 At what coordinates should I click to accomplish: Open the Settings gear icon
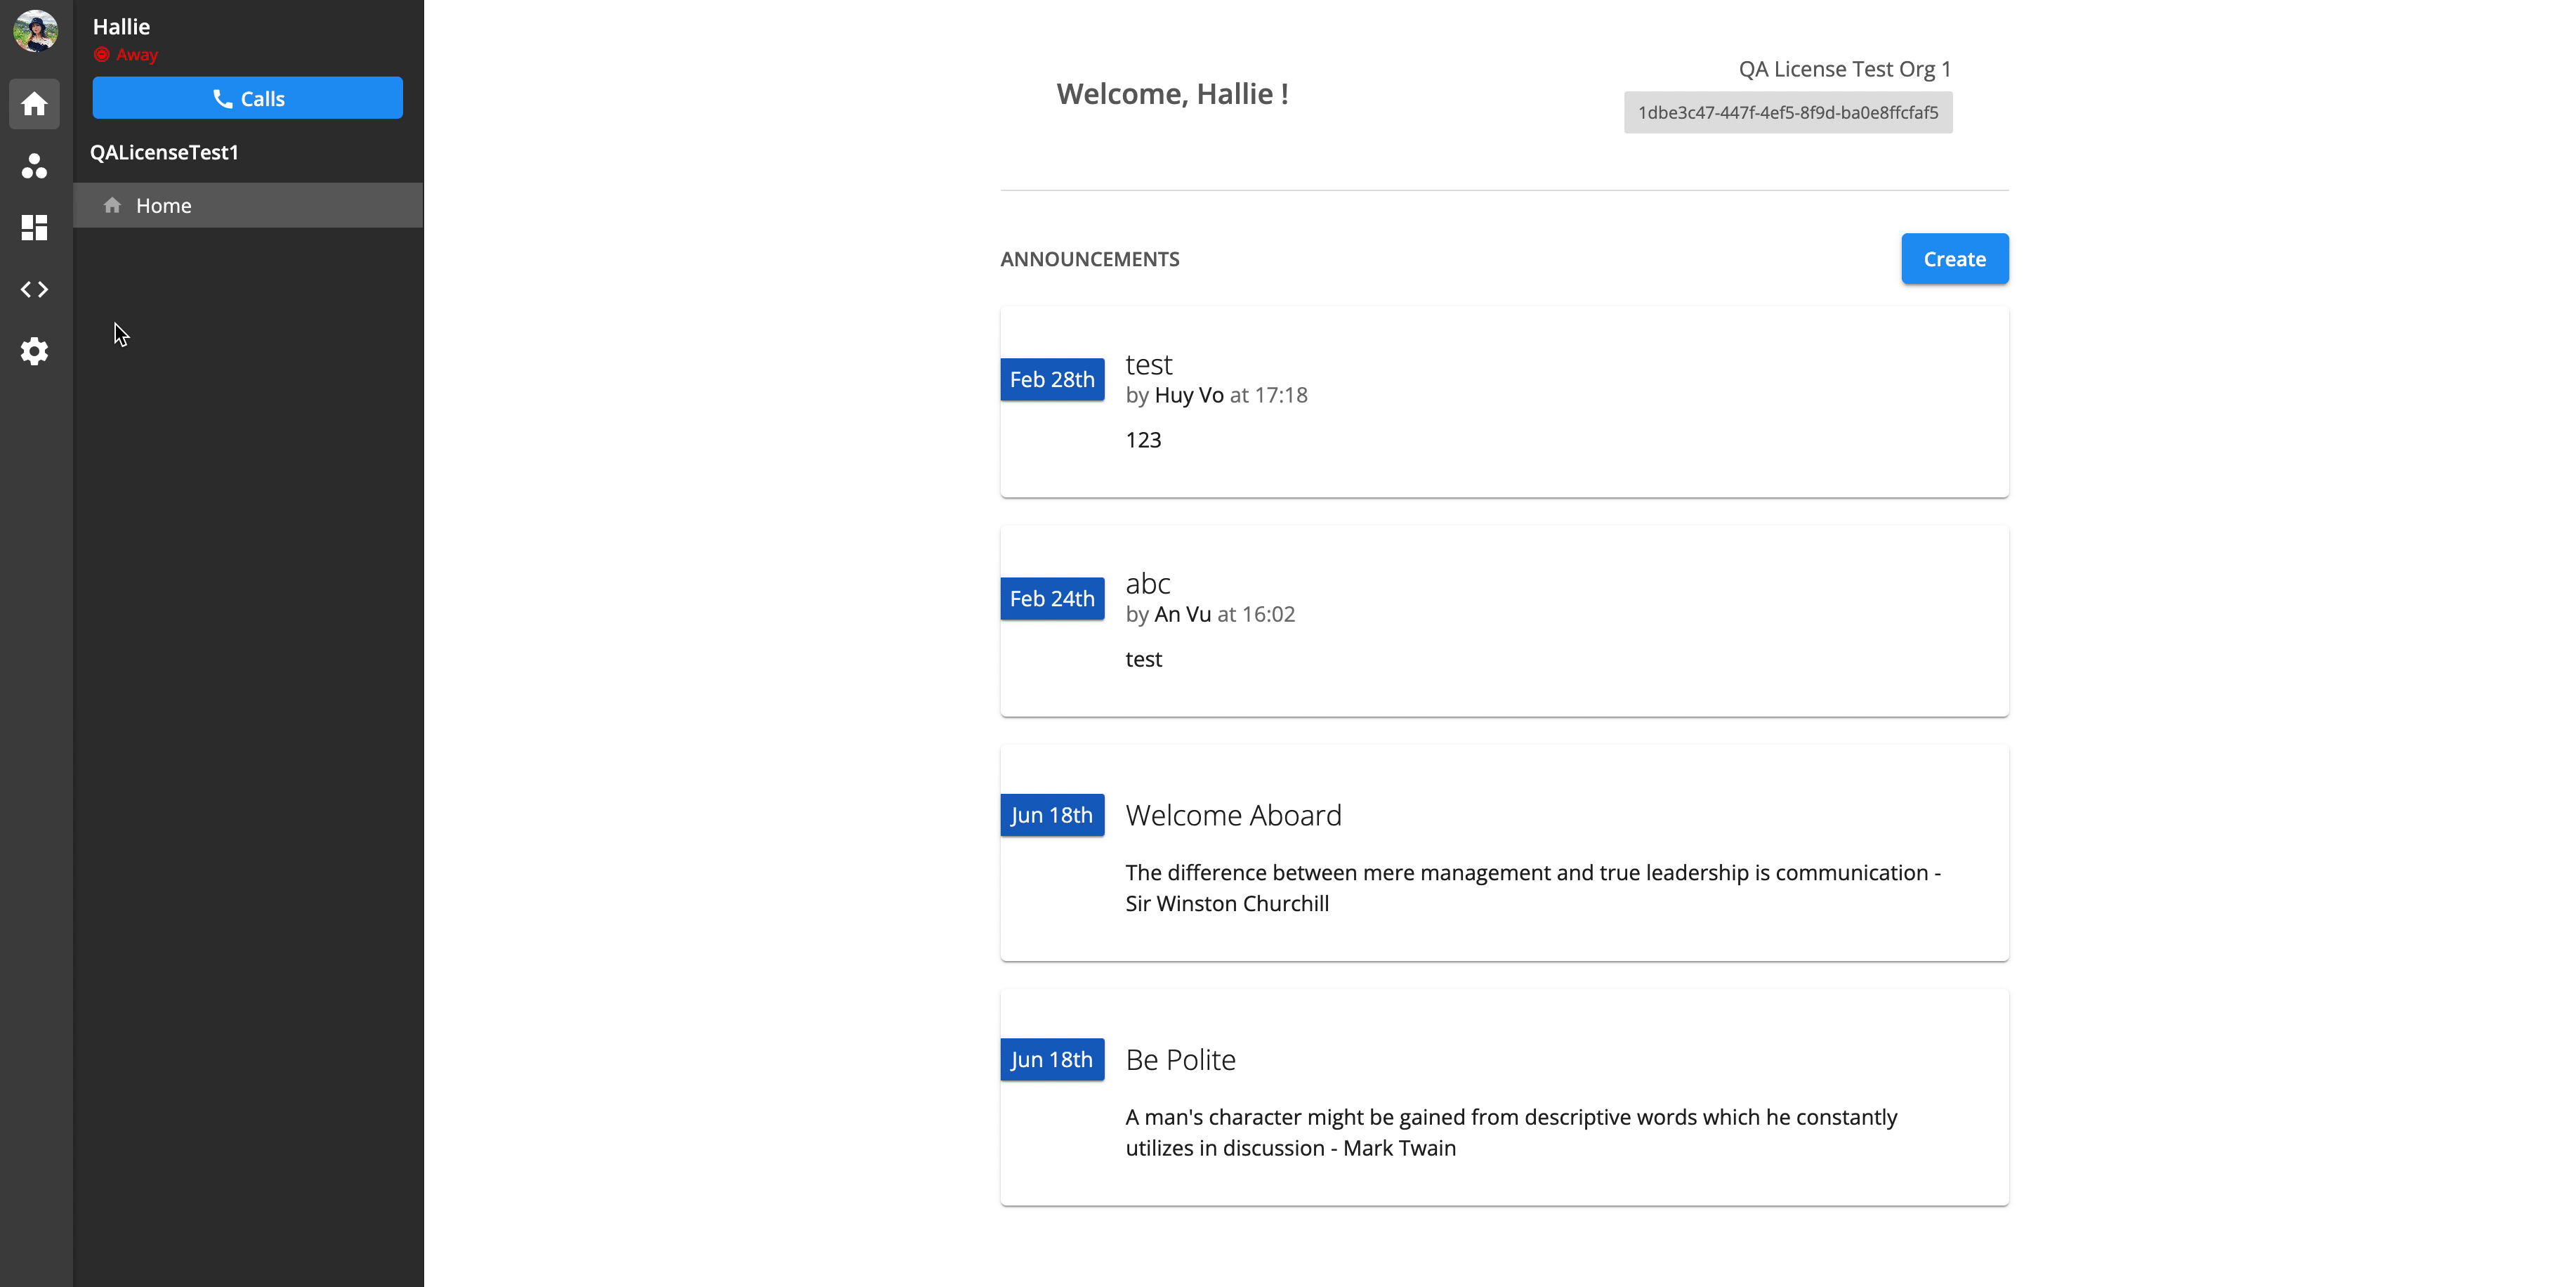(35, 351)
